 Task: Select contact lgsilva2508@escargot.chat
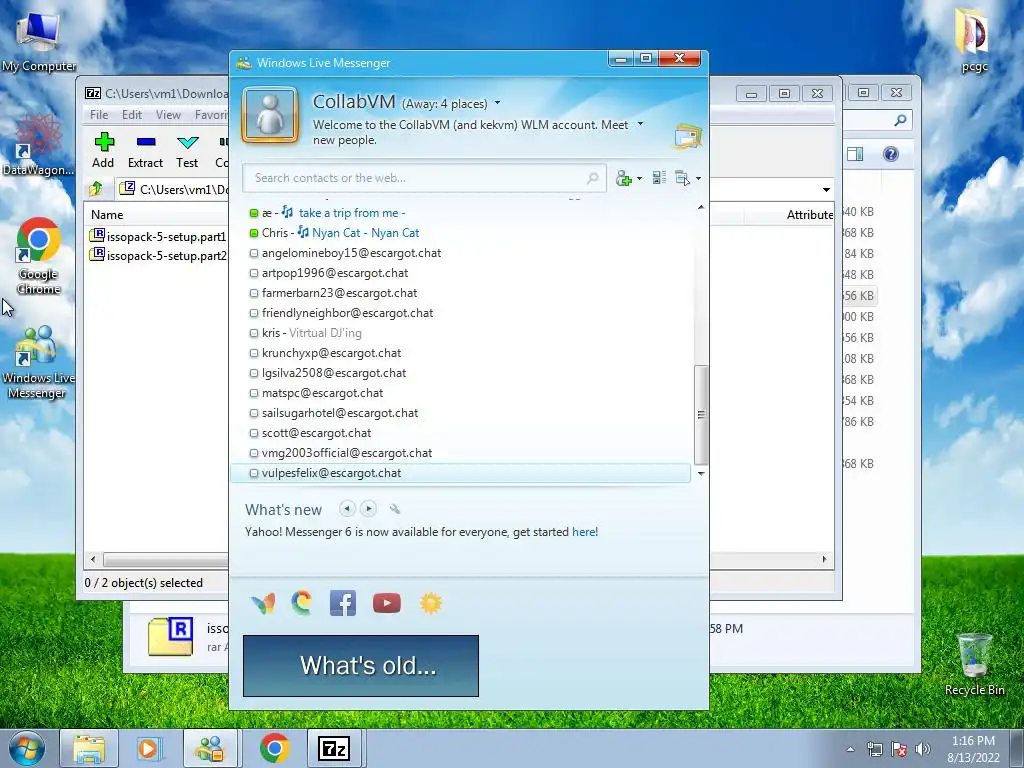pos(460,373)
